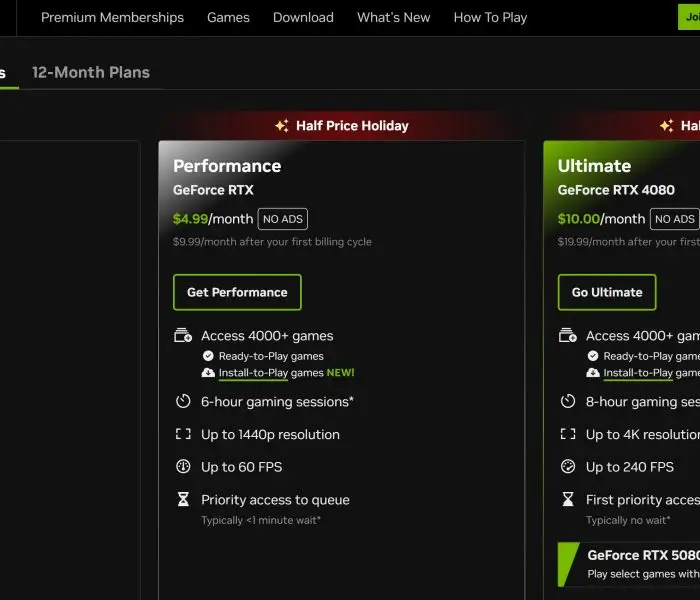Click hourglass icon beside Priority access to queue

(x=183, y=499)
